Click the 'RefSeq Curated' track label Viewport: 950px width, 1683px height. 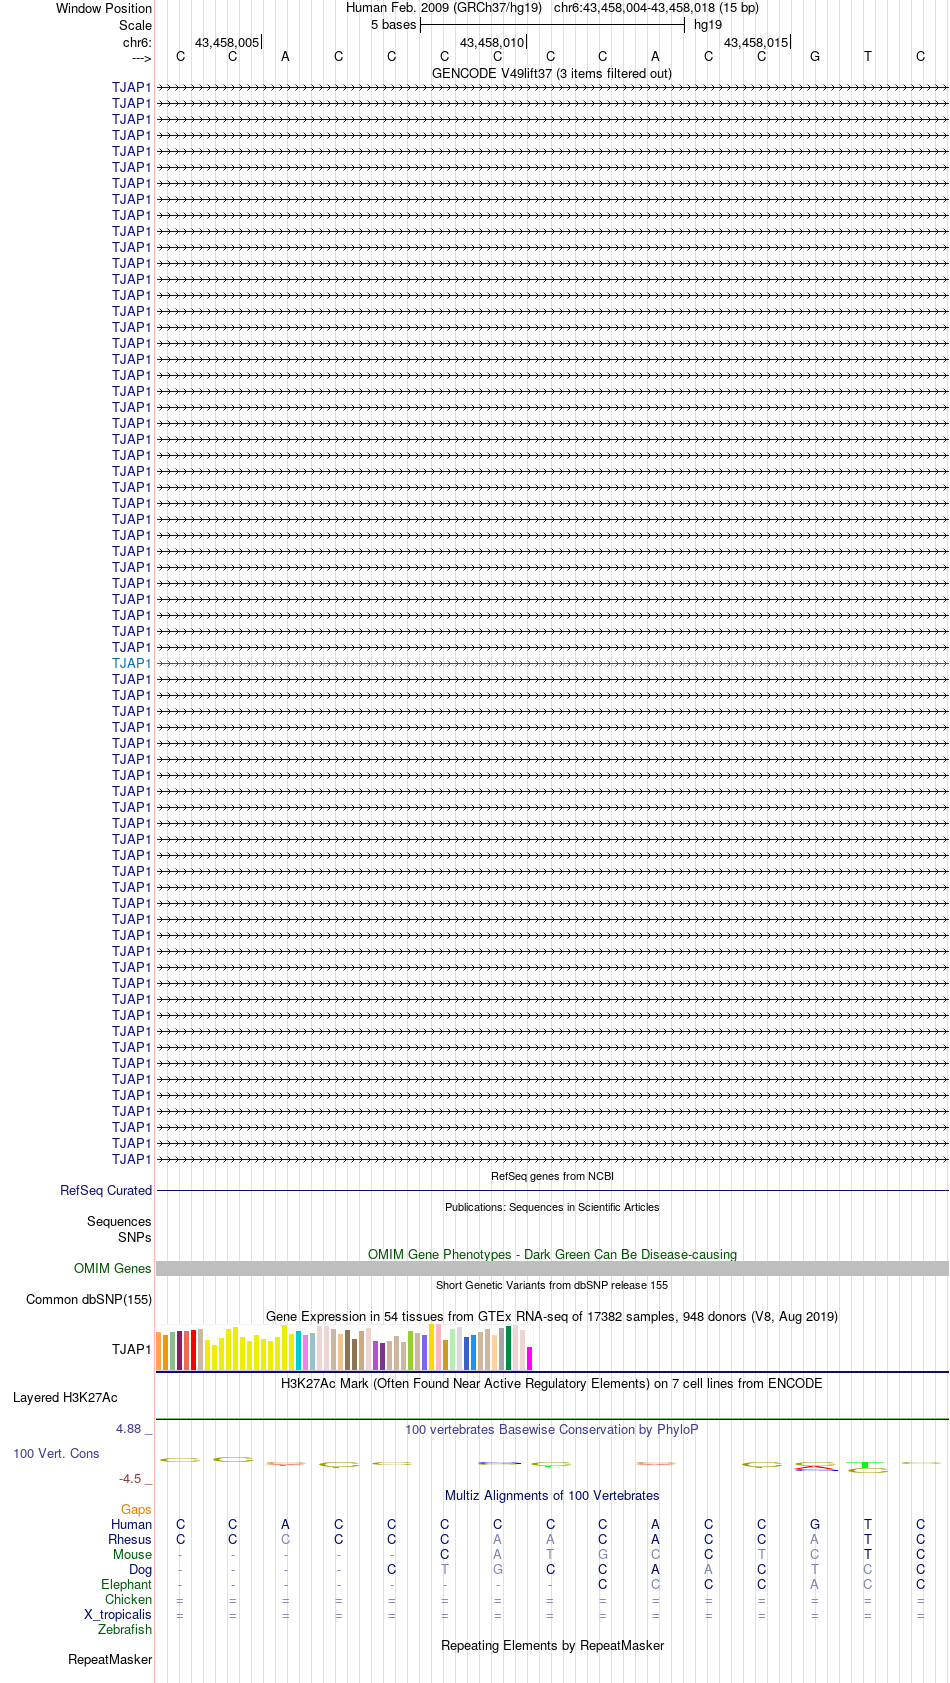[x=106, y=1191]
